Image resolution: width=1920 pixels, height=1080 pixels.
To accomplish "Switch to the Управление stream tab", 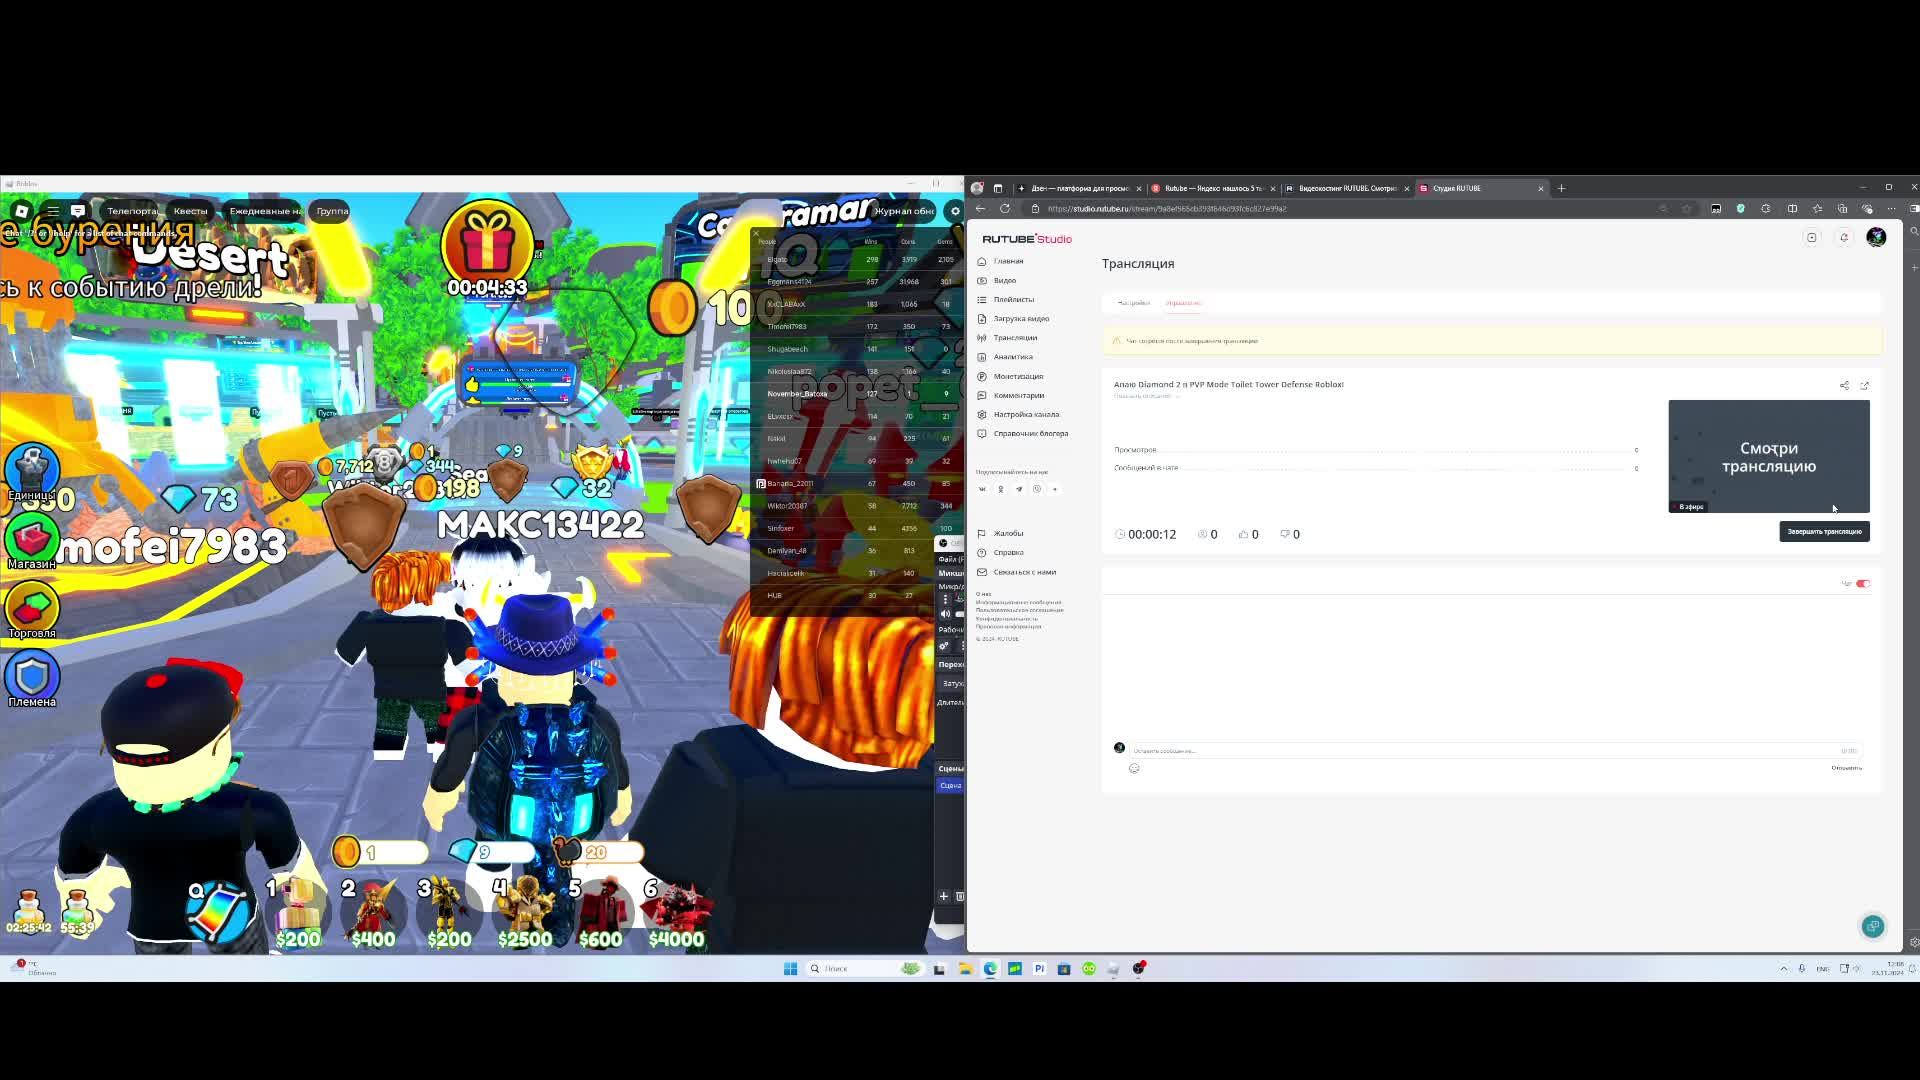I will coord(1183,303).
